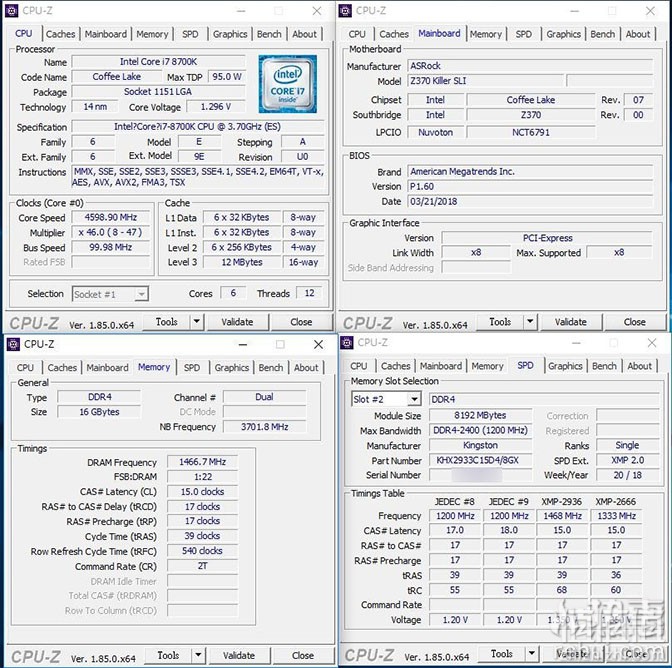The width and height of the screenshot is (672, 668).
Task: Click Command Rate value 2T
Action: coord(202,566)
